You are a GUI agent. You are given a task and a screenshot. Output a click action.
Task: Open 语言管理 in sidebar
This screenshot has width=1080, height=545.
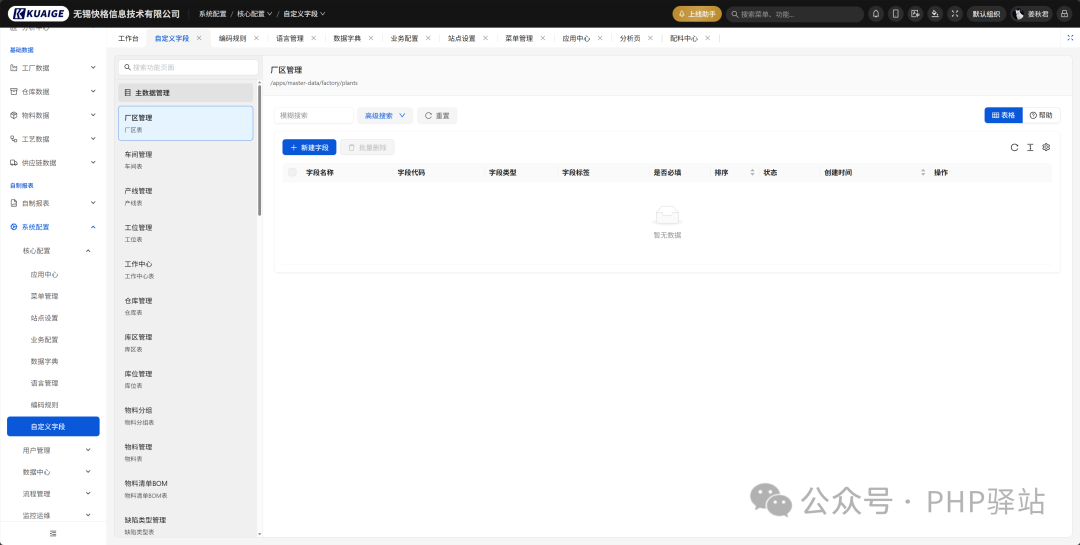click(45, 383)
